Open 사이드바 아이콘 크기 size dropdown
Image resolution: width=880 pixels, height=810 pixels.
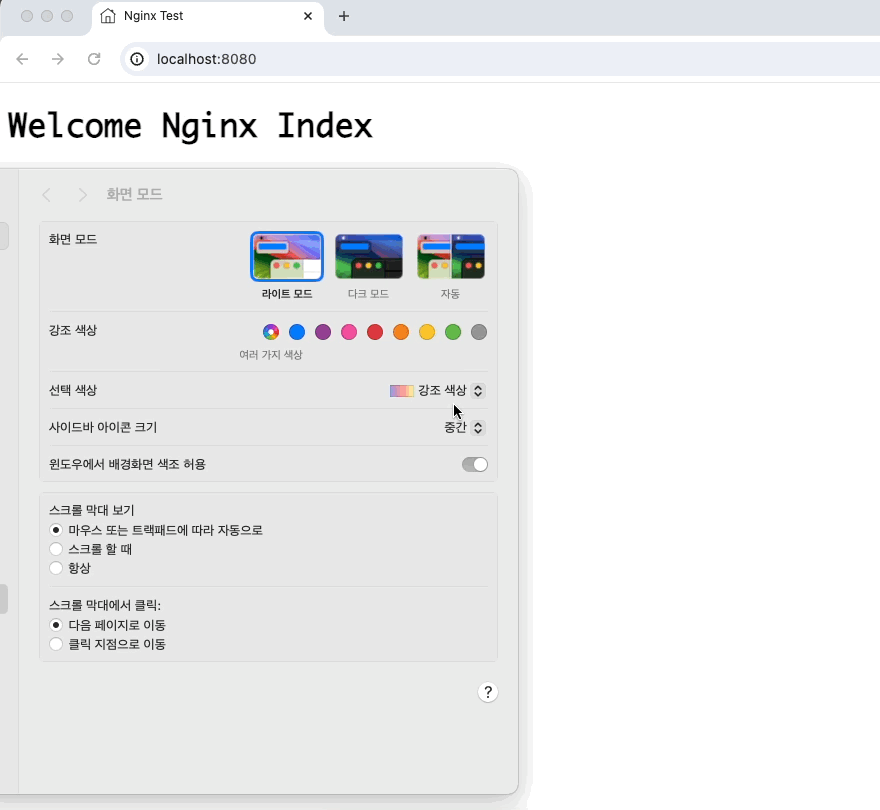tap(464, 427)
